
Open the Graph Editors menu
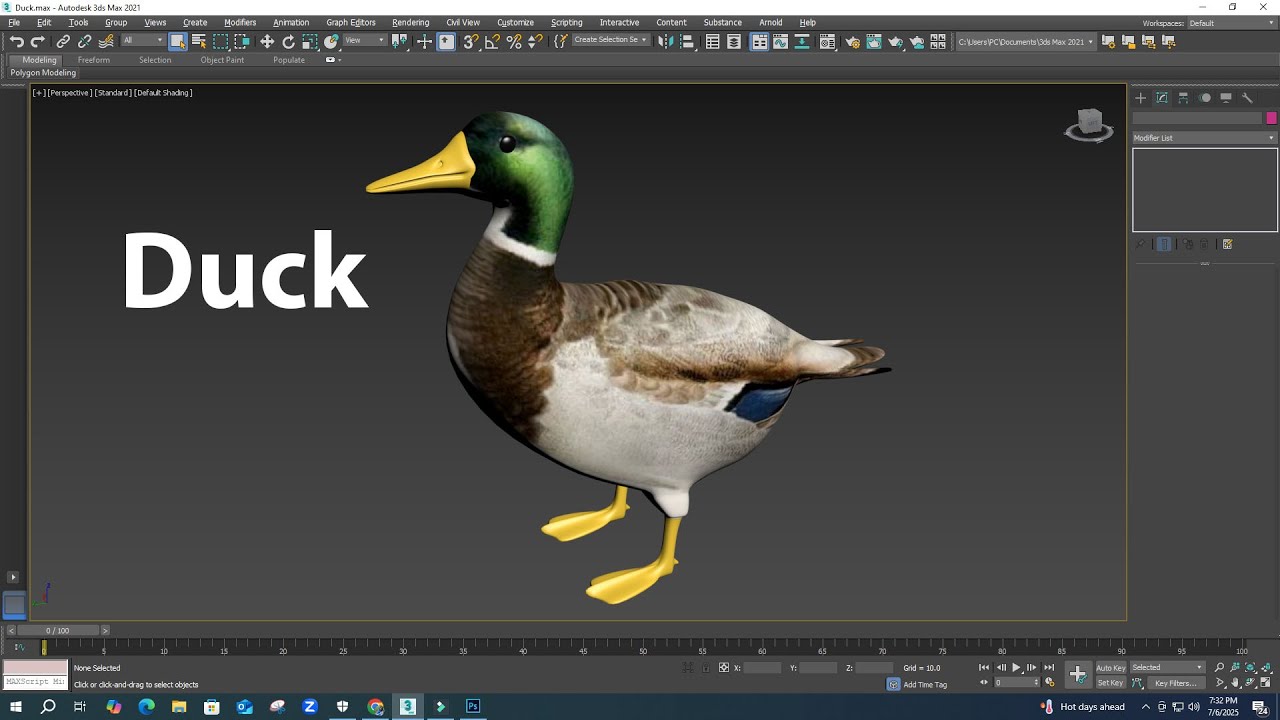click(351, 22)
